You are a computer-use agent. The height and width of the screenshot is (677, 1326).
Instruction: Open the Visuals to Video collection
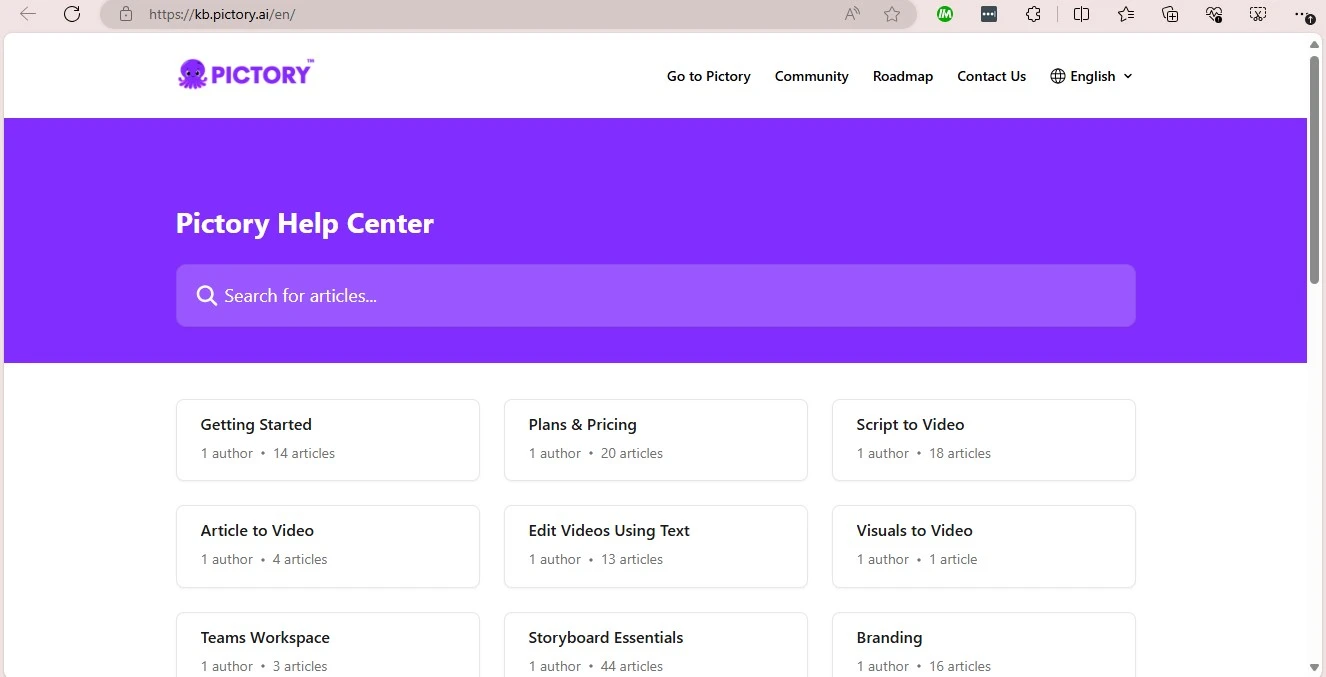(x=984, y=546)
